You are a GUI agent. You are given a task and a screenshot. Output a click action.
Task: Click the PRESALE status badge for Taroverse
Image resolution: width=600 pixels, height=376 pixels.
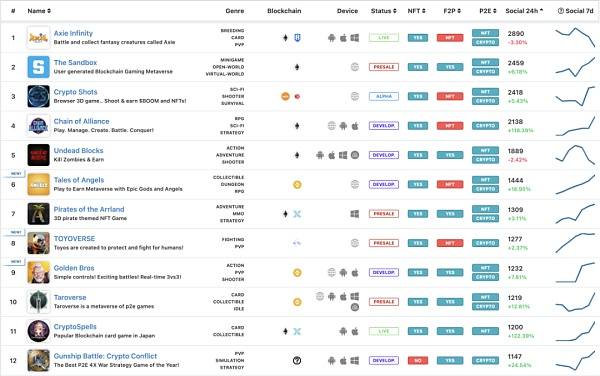(x=384, y=302)
